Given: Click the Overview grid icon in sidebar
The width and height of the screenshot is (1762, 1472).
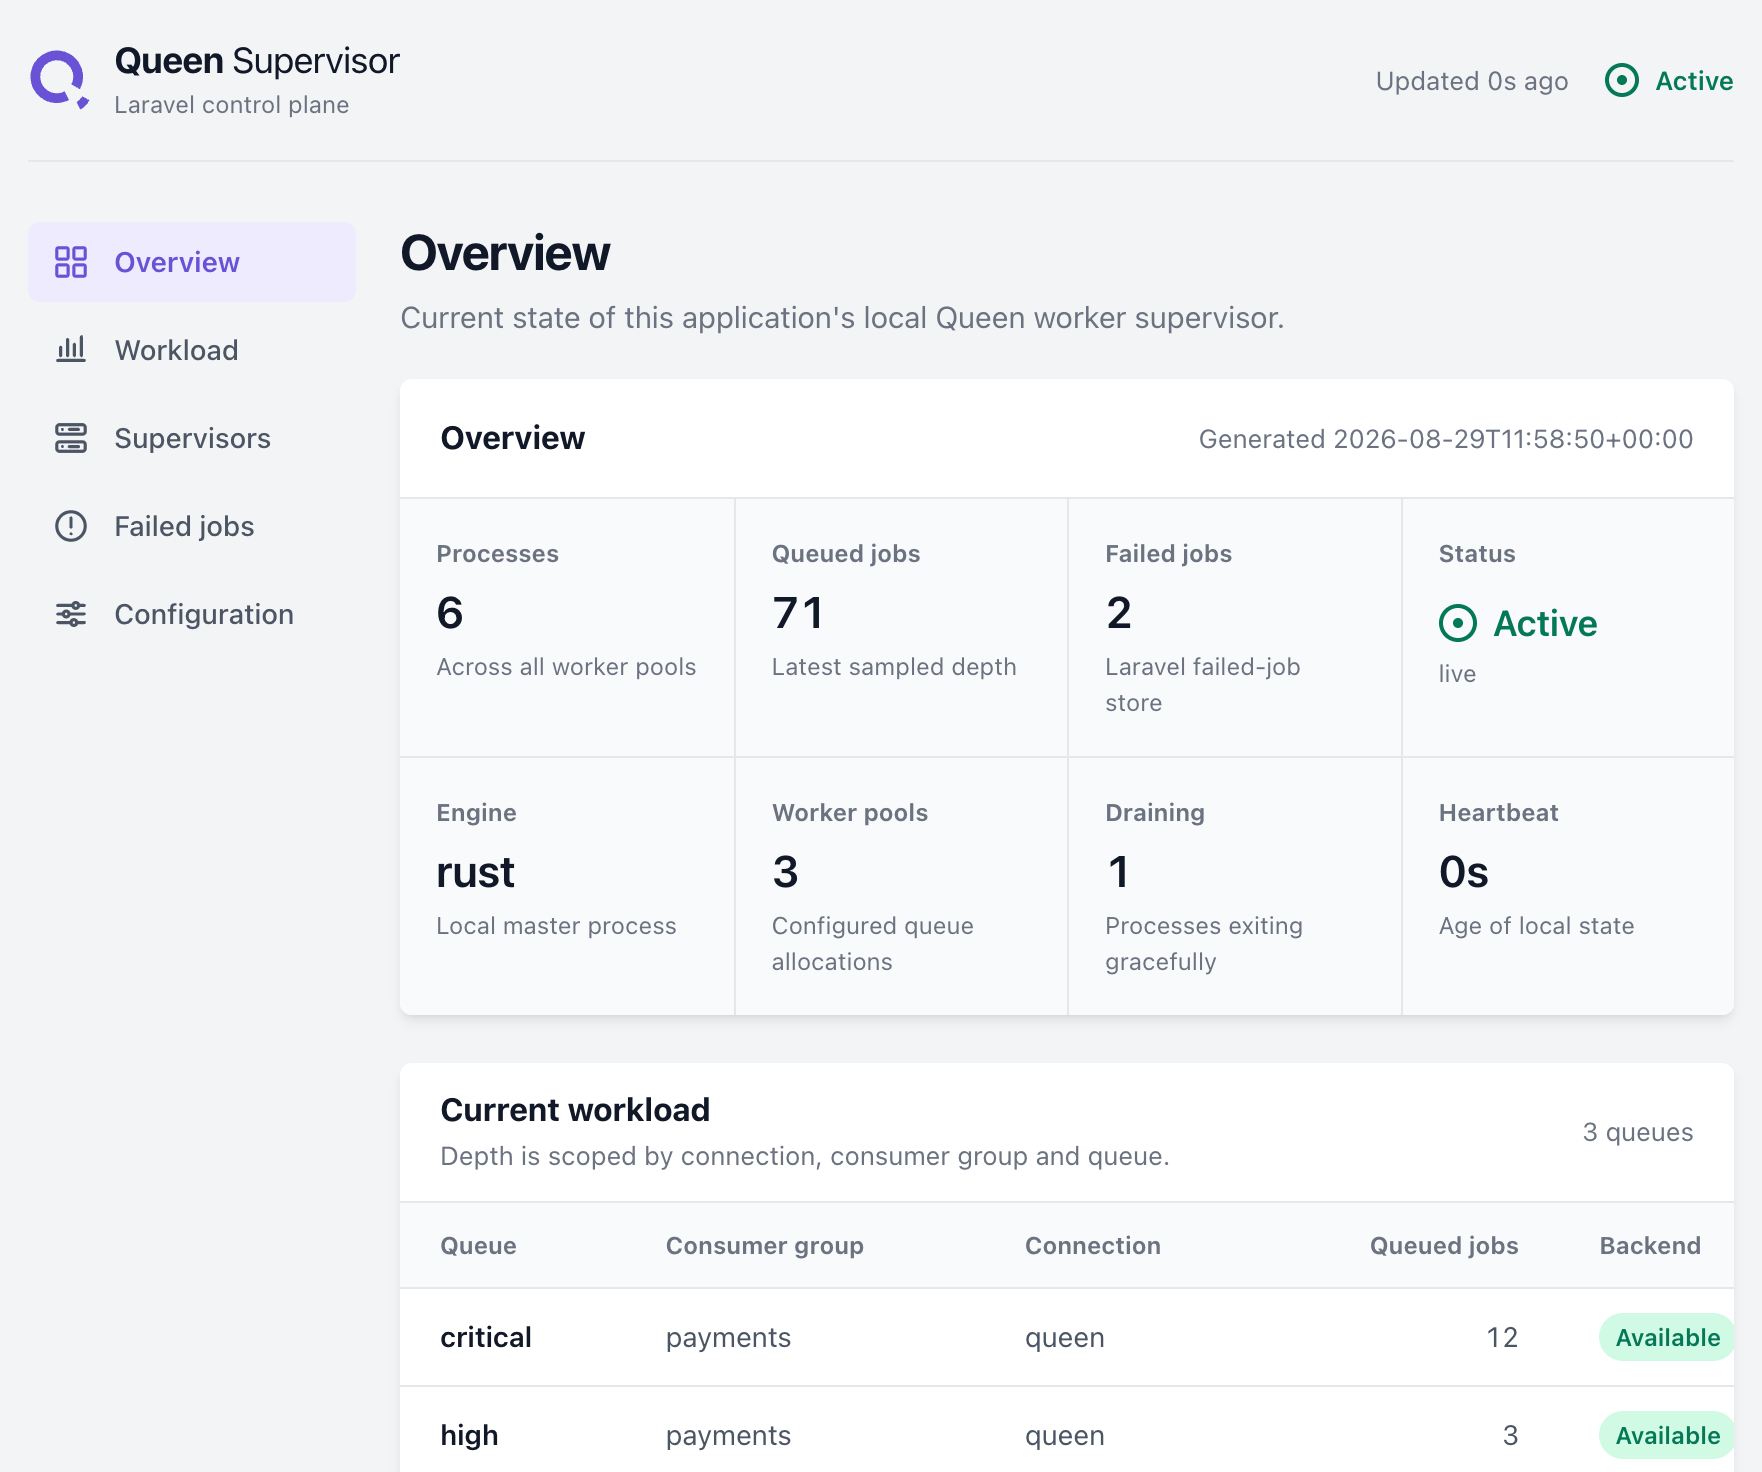Looking at the screenshot, I should click(x=71, y=262).
